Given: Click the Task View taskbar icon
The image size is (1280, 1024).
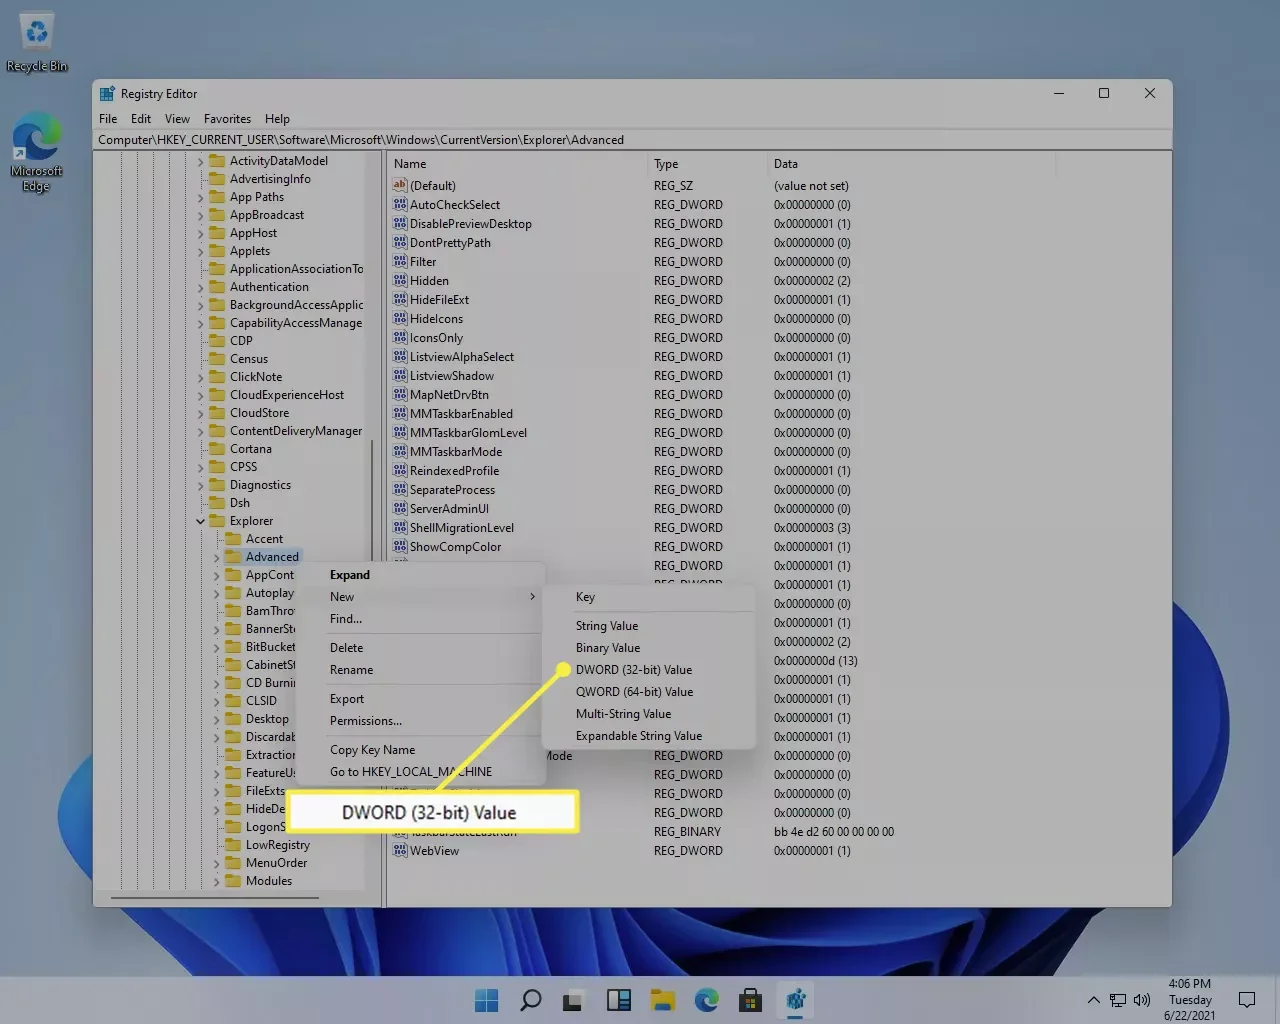Looking at the screenshot, I should pyautogui.click(x=575, y=1000).
